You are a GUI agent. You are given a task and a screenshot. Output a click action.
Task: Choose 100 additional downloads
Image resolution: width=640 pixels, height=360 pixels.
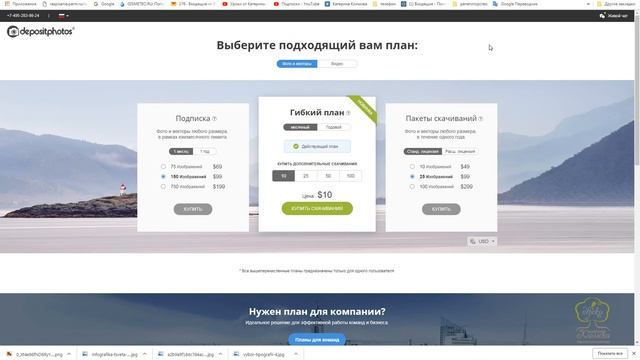(x=351, y=176)
